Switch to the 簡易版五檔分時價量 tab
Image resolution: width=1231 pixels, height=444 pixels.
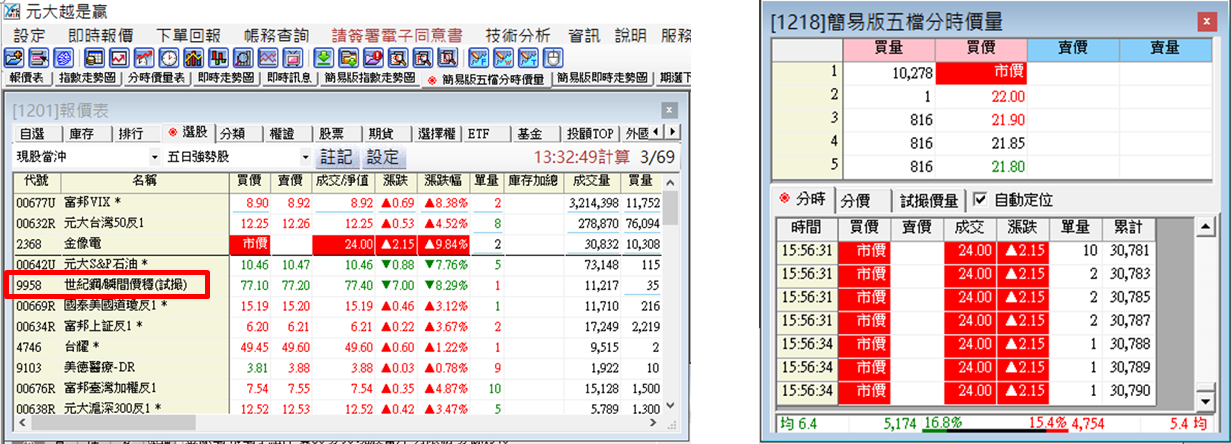coord(487,79)
